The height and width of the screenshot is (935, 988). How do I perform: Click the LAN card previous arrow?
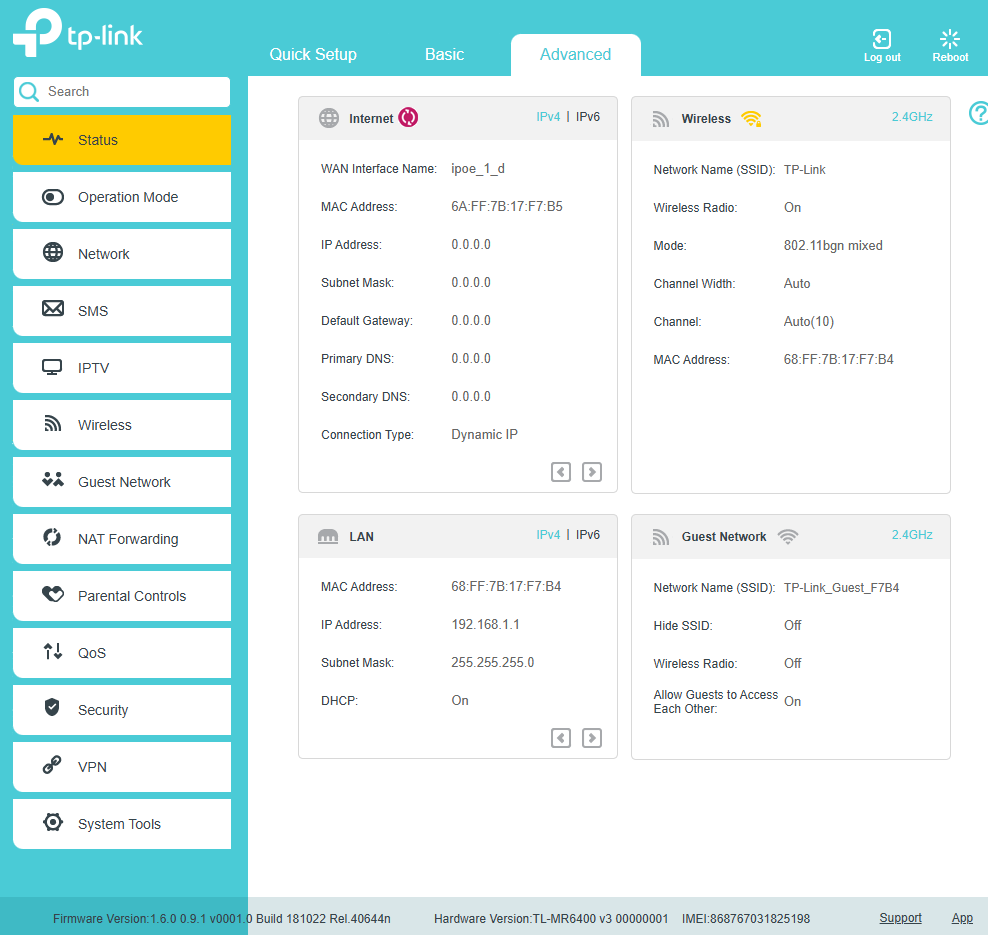click(561, 738)
